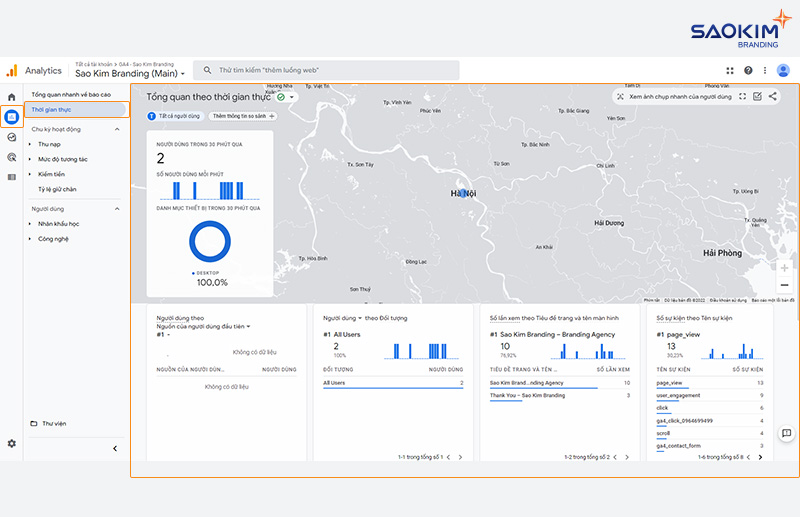Click the users per minute bar chart
Screen dimensions: 800x517
pos(209,190)
